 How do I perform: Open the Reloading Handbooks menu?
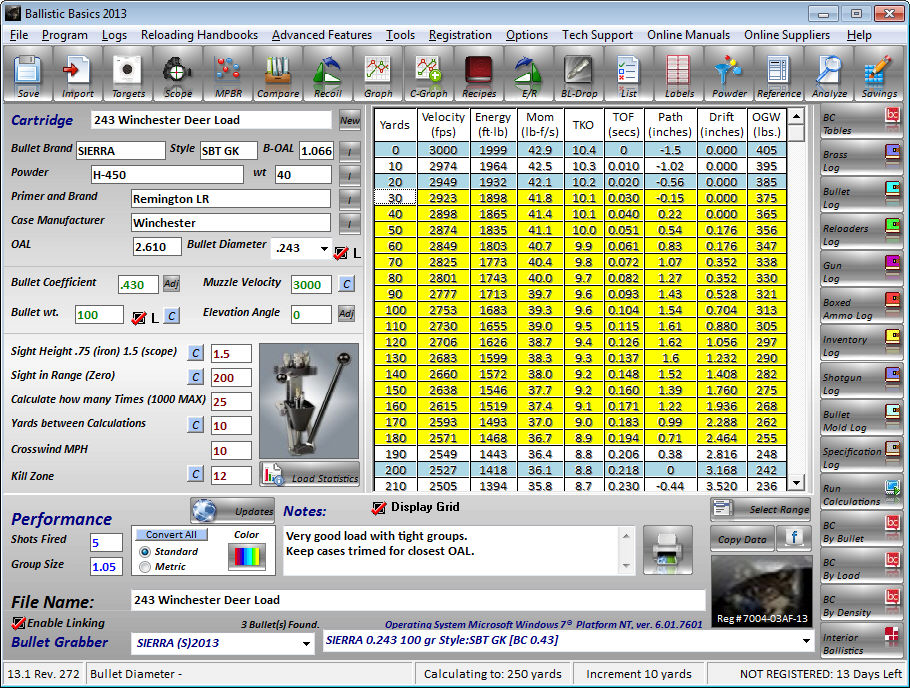(199, 35)
